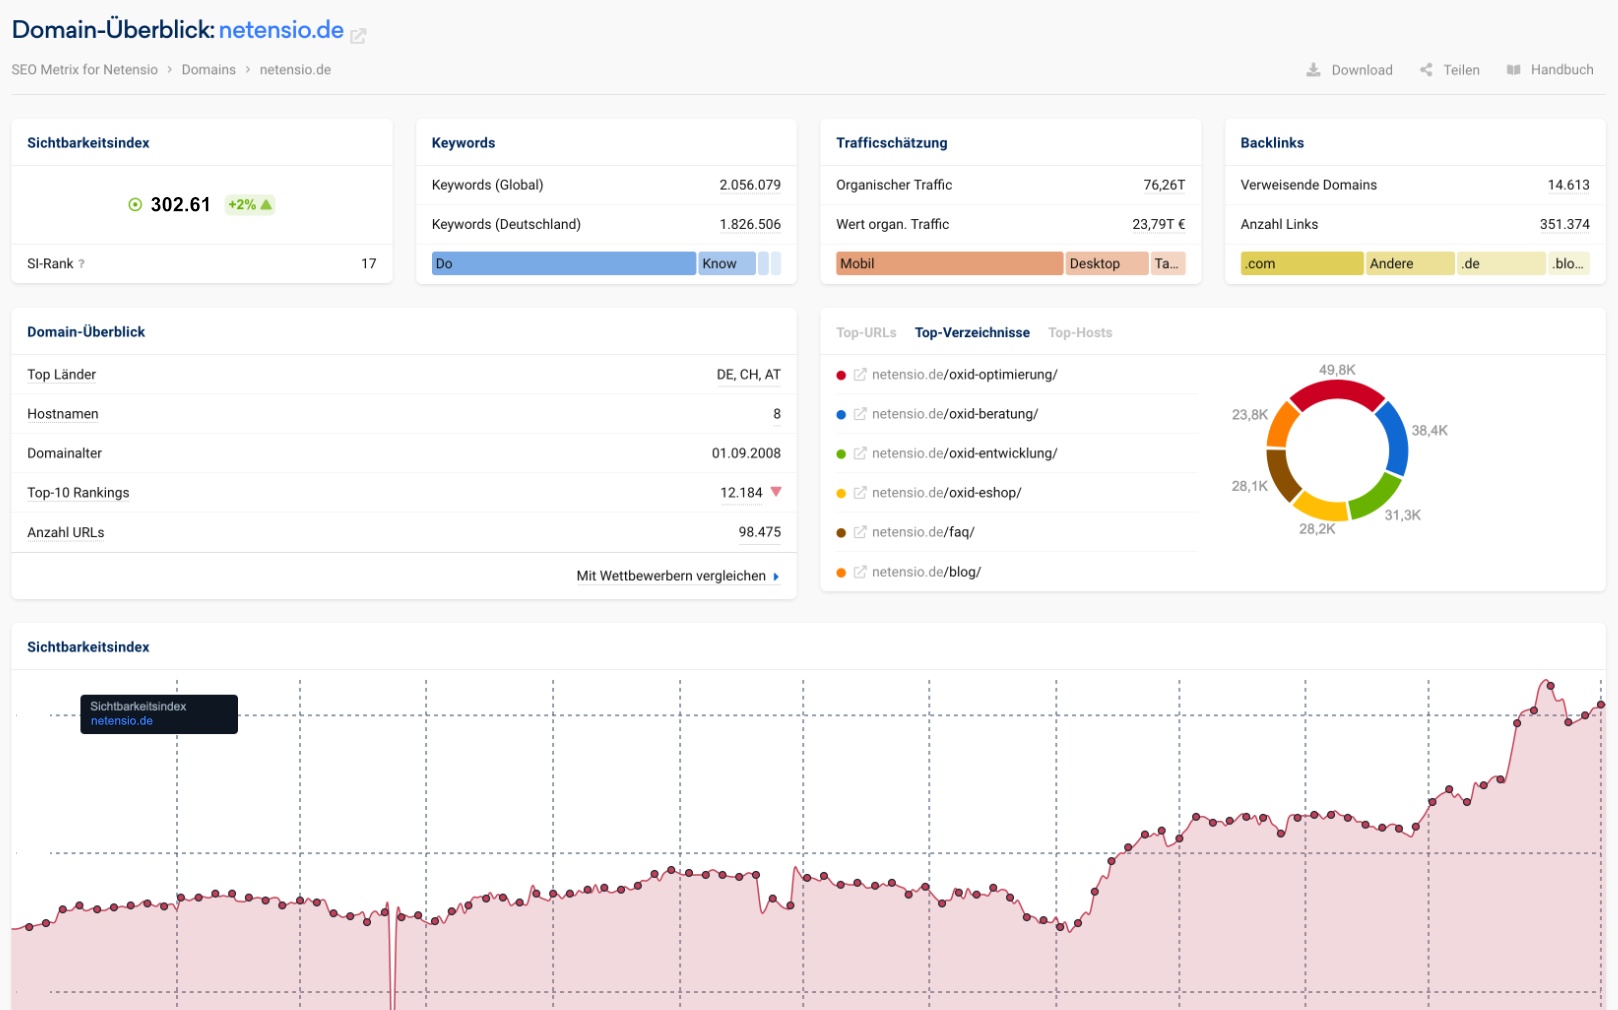
Task: Open SEO Metrix for Netensio breadcrumb
Action: click(x=85, y=70)
